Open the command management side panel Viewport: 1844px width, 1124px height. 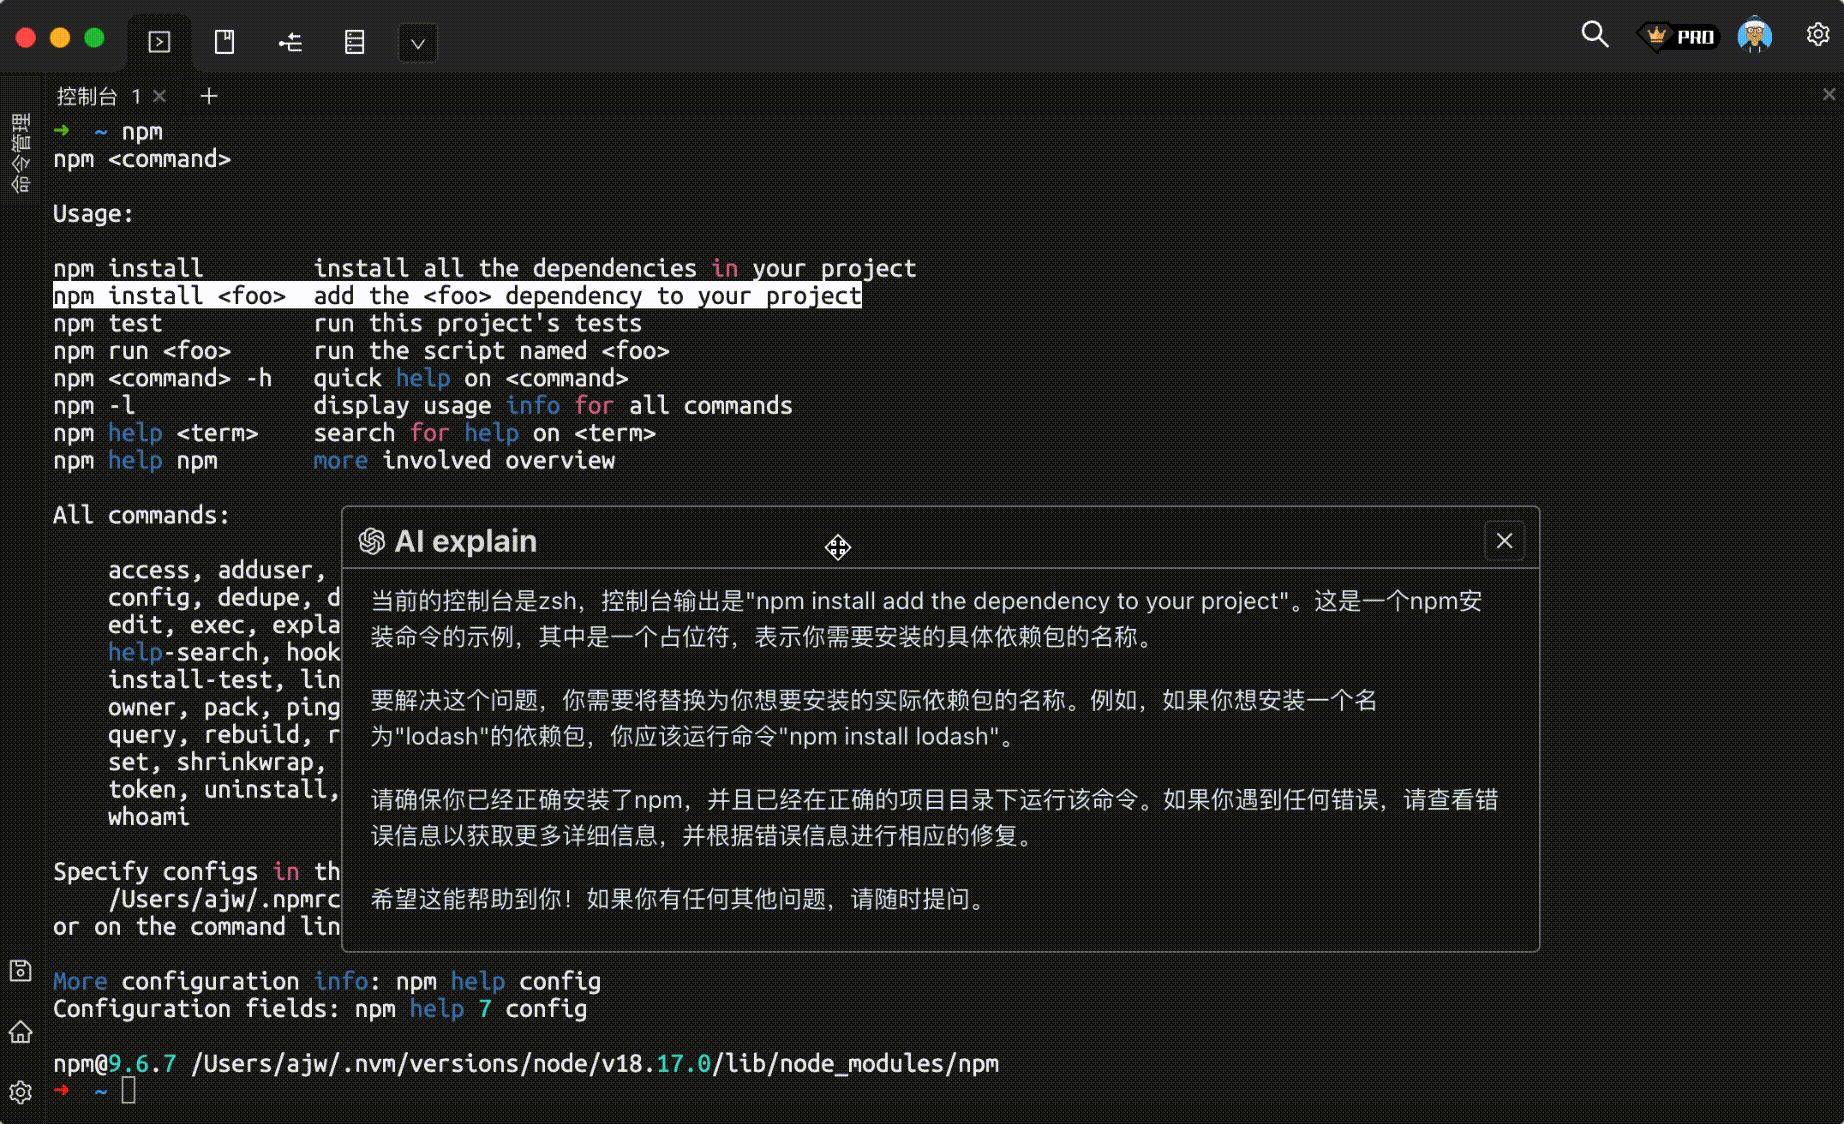pyautogui.click(x=20, y=154)
